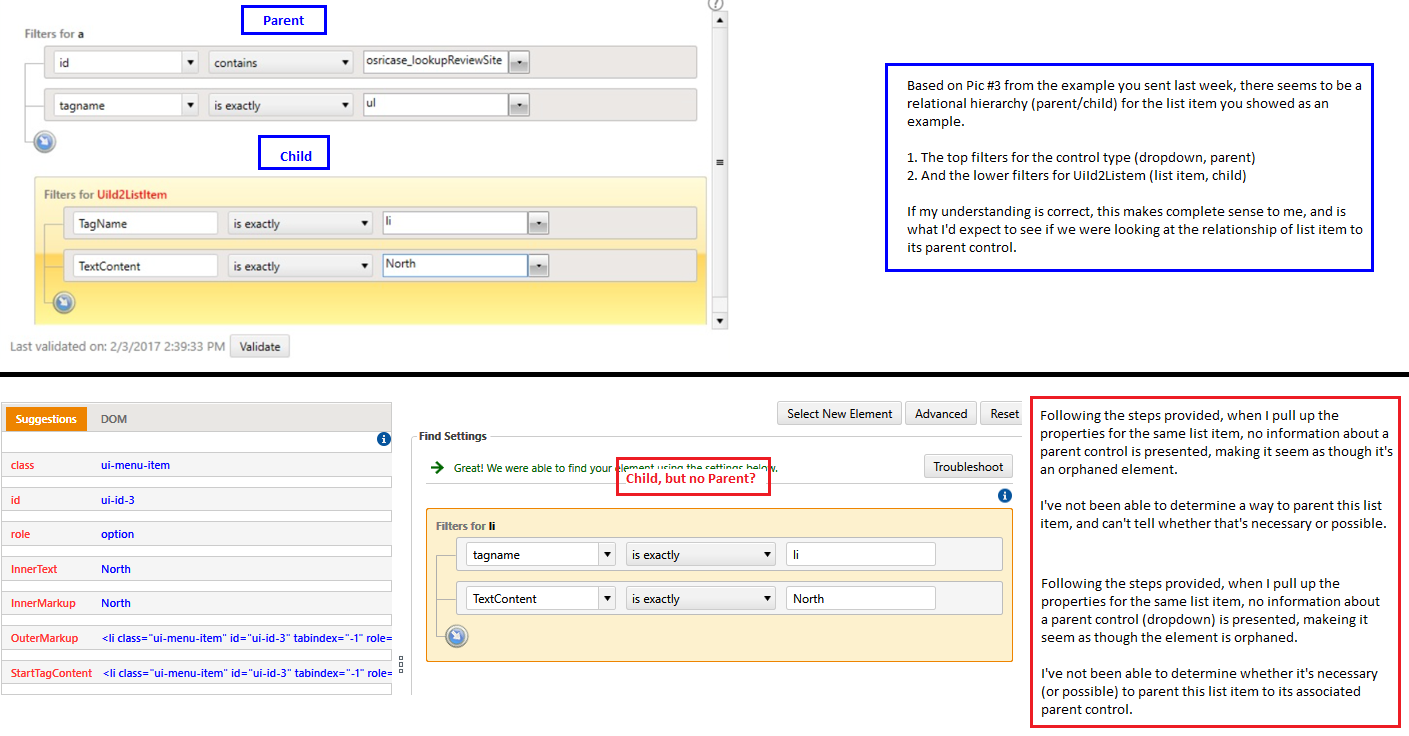Open the value dropdown next to the ul field

pyautogui.click(x=519, y=105)
